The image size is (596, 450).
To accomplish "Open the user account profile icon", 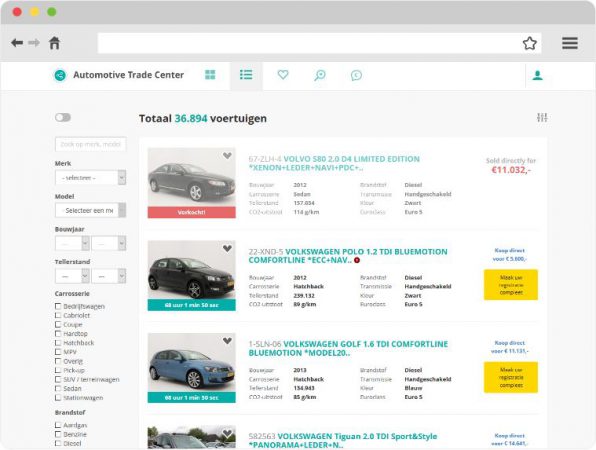I will (537, 75).
